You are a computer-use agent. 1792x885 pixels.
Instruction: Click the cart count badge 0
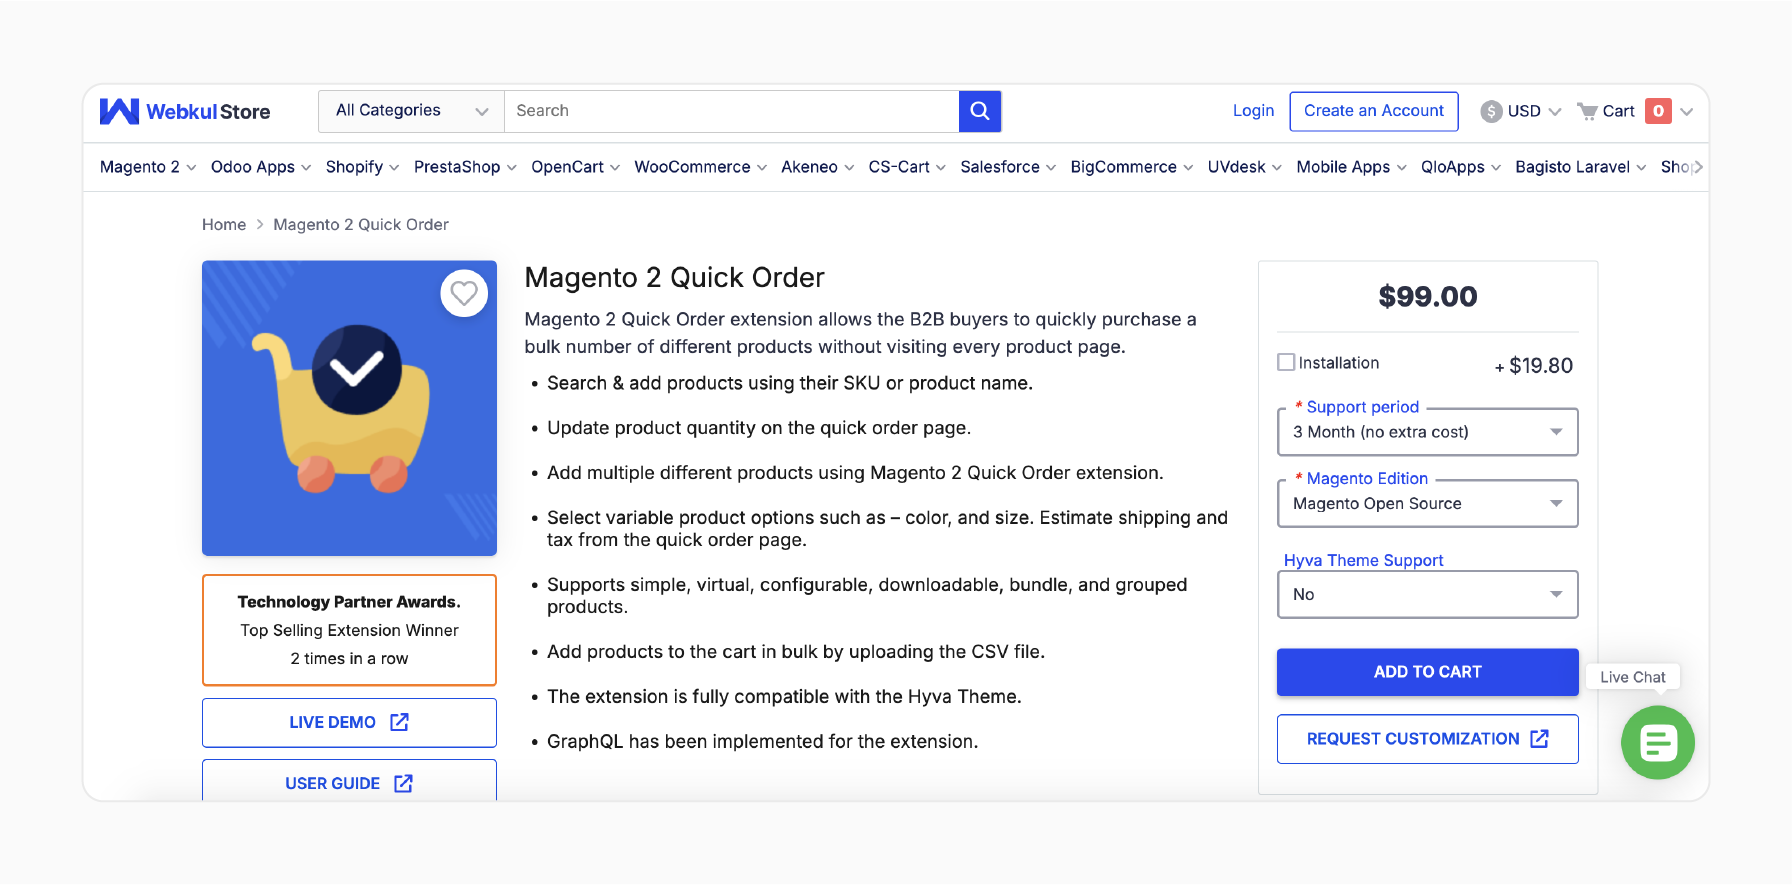tap(1658, 111)
